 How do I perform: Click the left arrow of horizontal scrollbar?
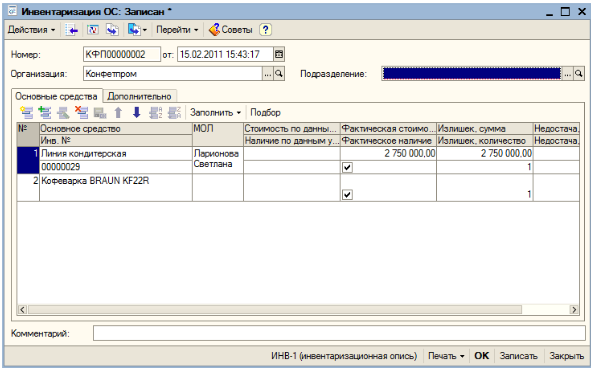pos(22,310)
